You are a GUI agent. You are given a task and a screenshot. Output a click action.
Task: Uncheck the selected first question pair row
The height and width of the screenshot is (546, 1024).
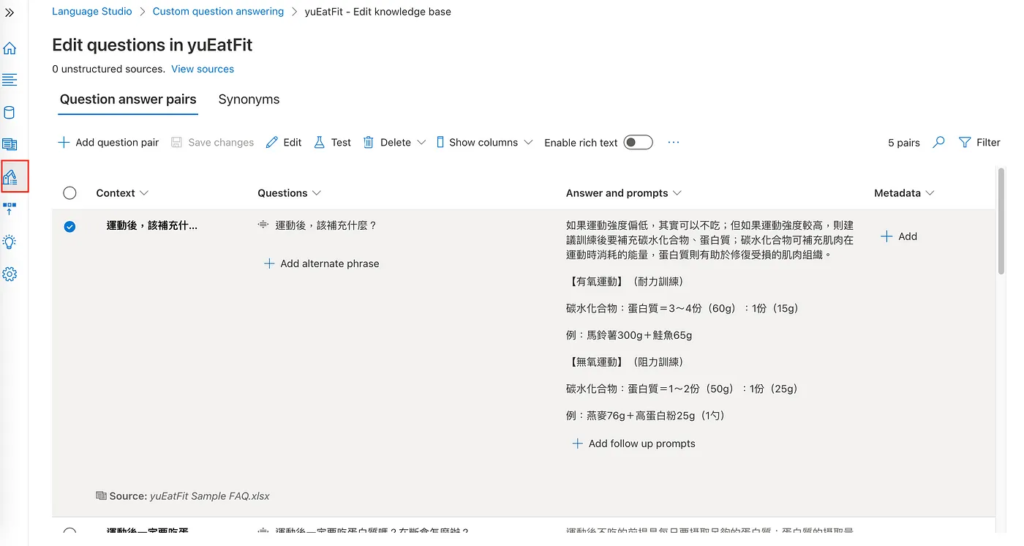[70, 226]
